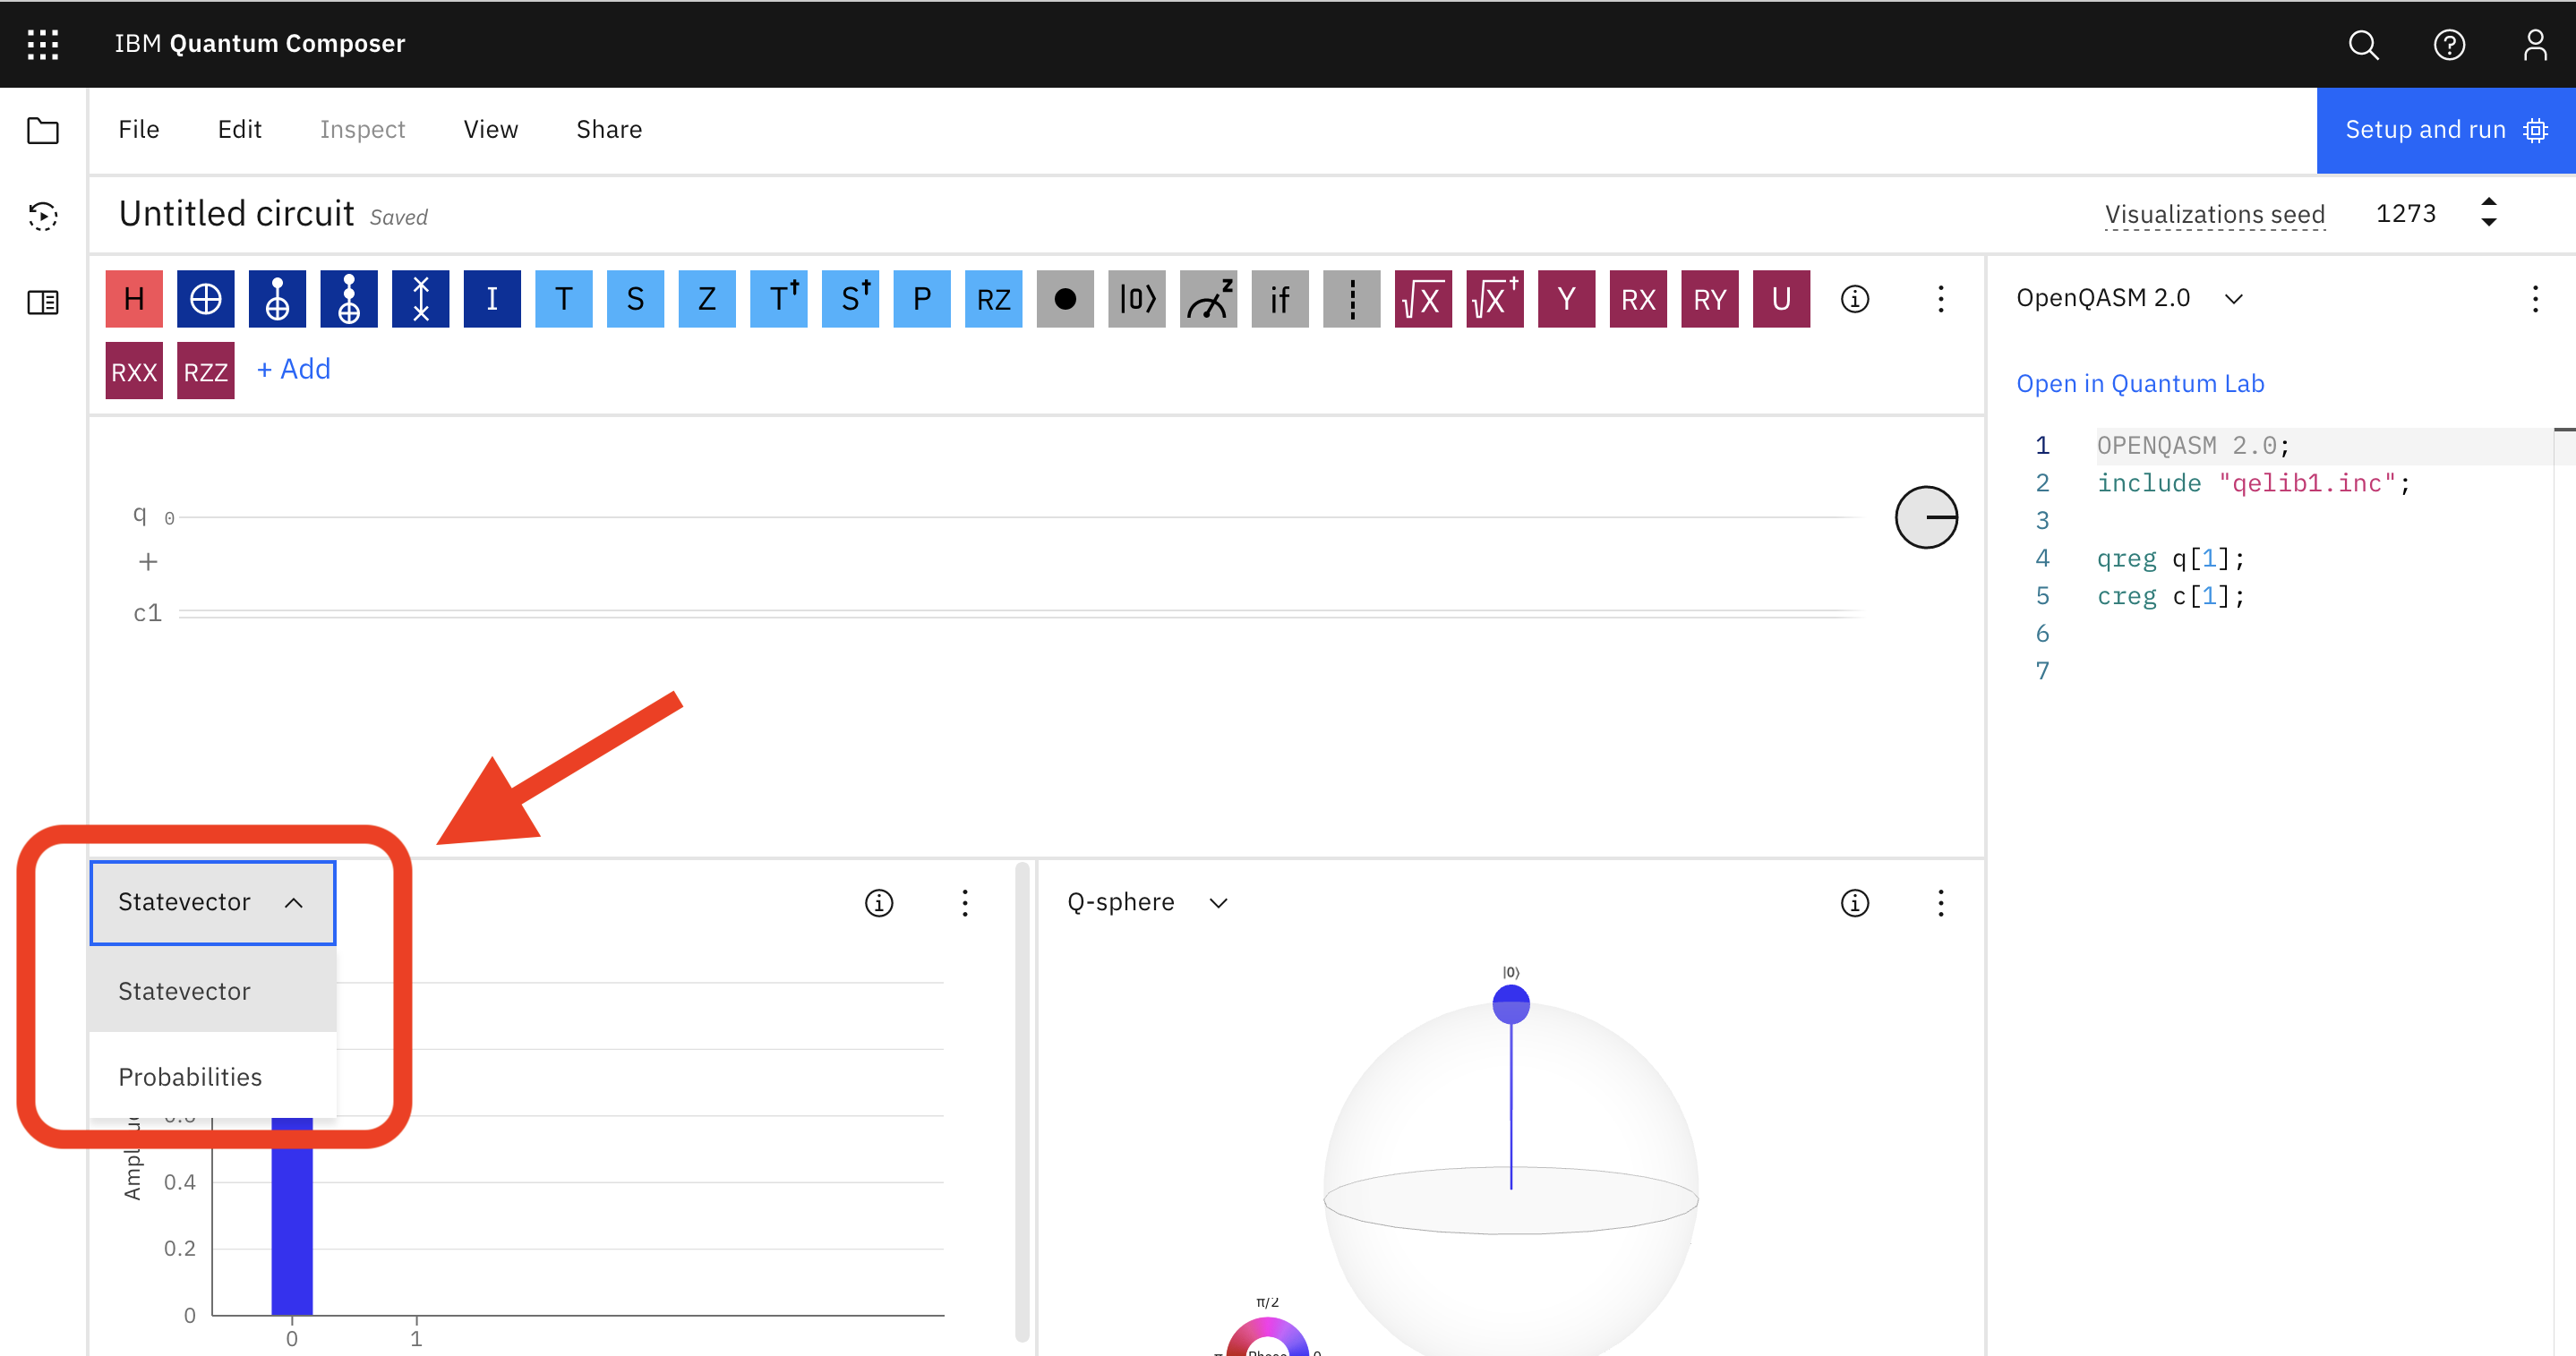
Task: Increase the visualizations seed with the stepper
Action: (2489, 202)
